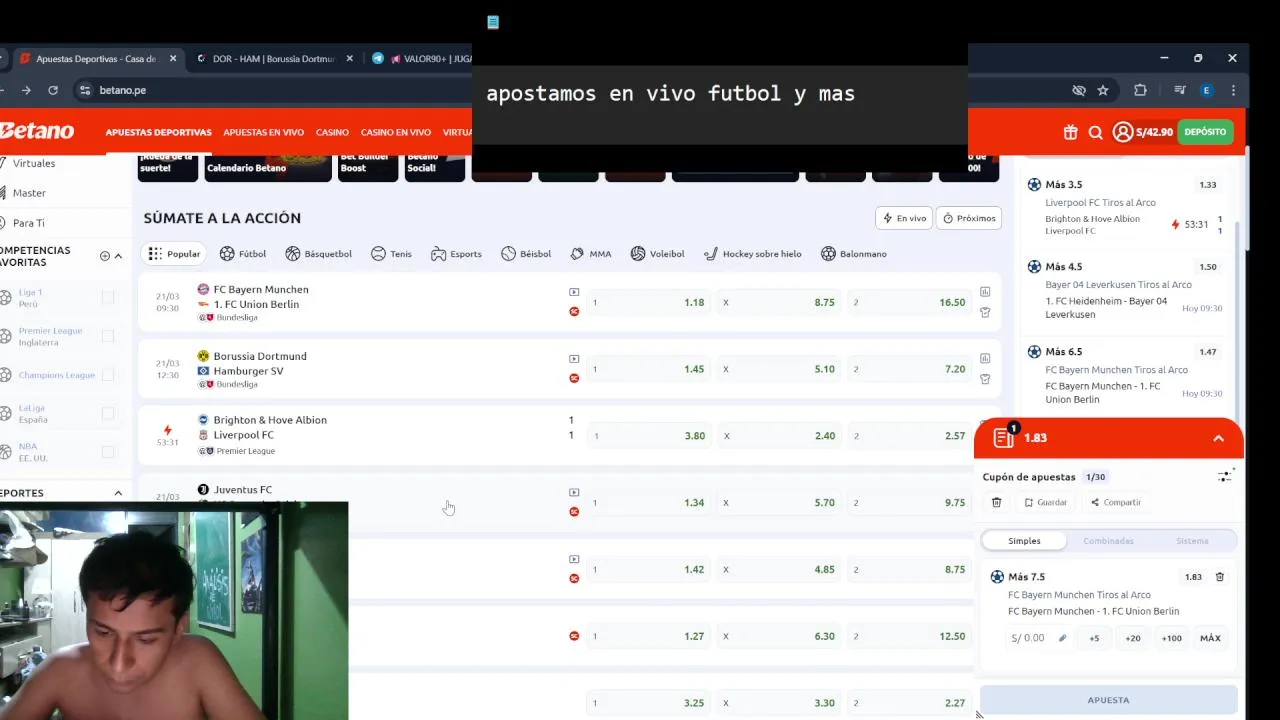
Task: Open the Betano logo home link
Action: tap(37, 131)
